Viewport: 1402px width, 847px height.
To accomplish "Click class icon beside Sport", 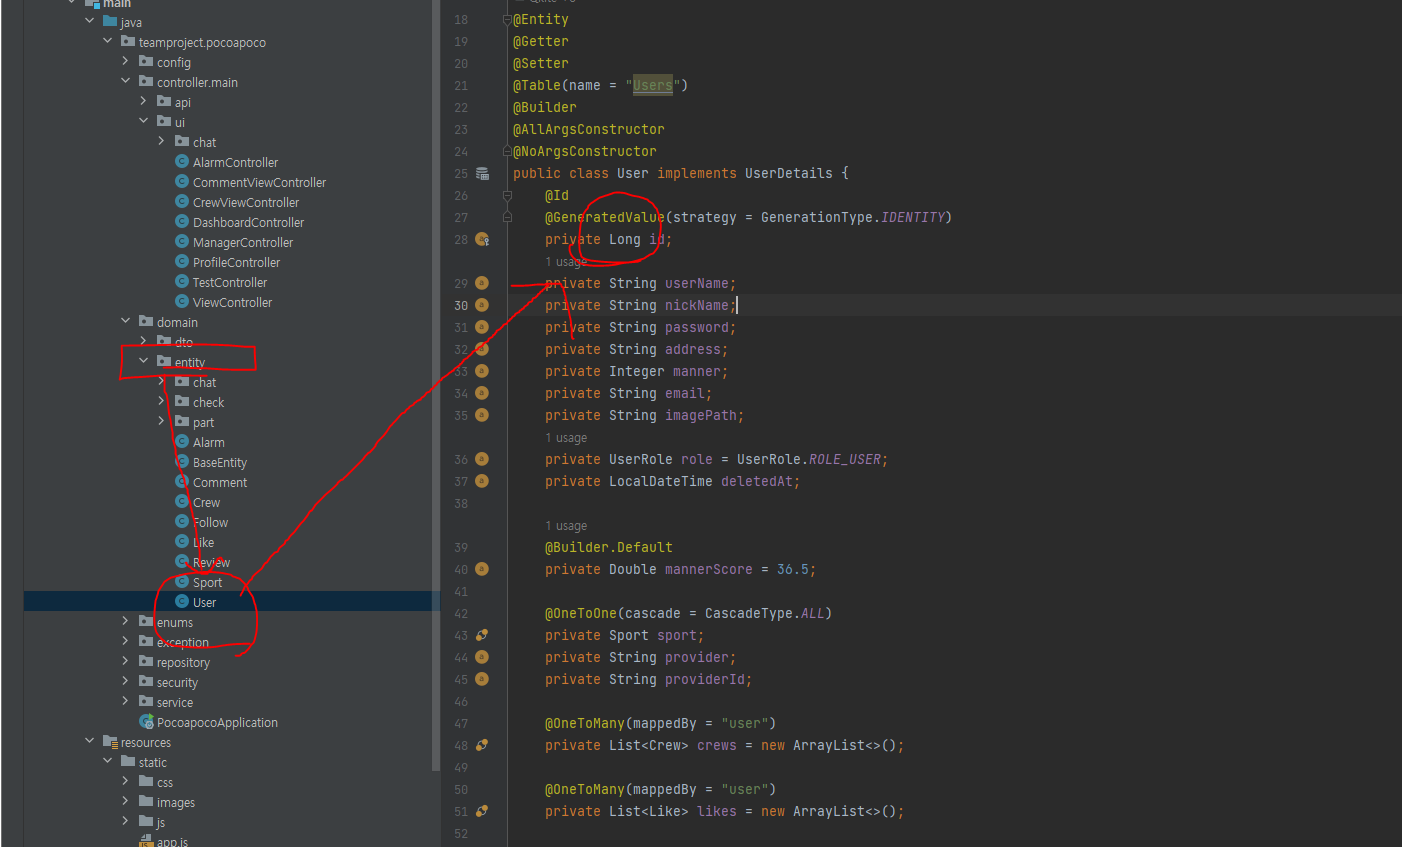I will pyautogui.click(x=182, y=581).
